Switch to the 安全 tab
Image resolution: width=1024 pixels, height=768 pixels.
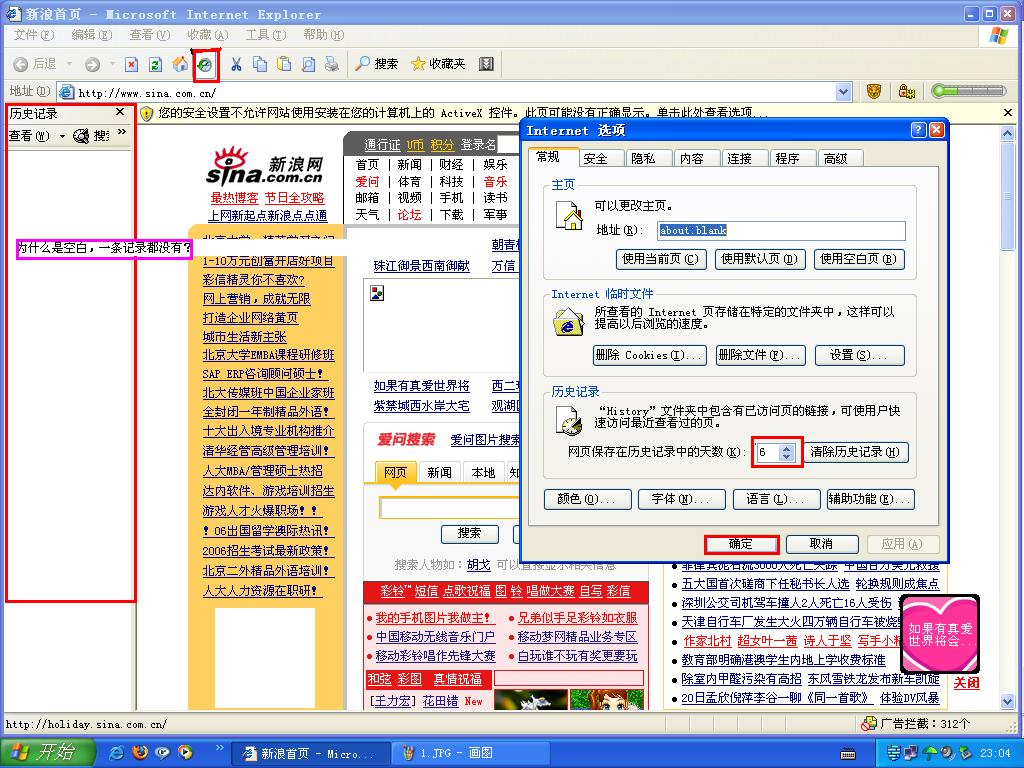tap(596, 158)
